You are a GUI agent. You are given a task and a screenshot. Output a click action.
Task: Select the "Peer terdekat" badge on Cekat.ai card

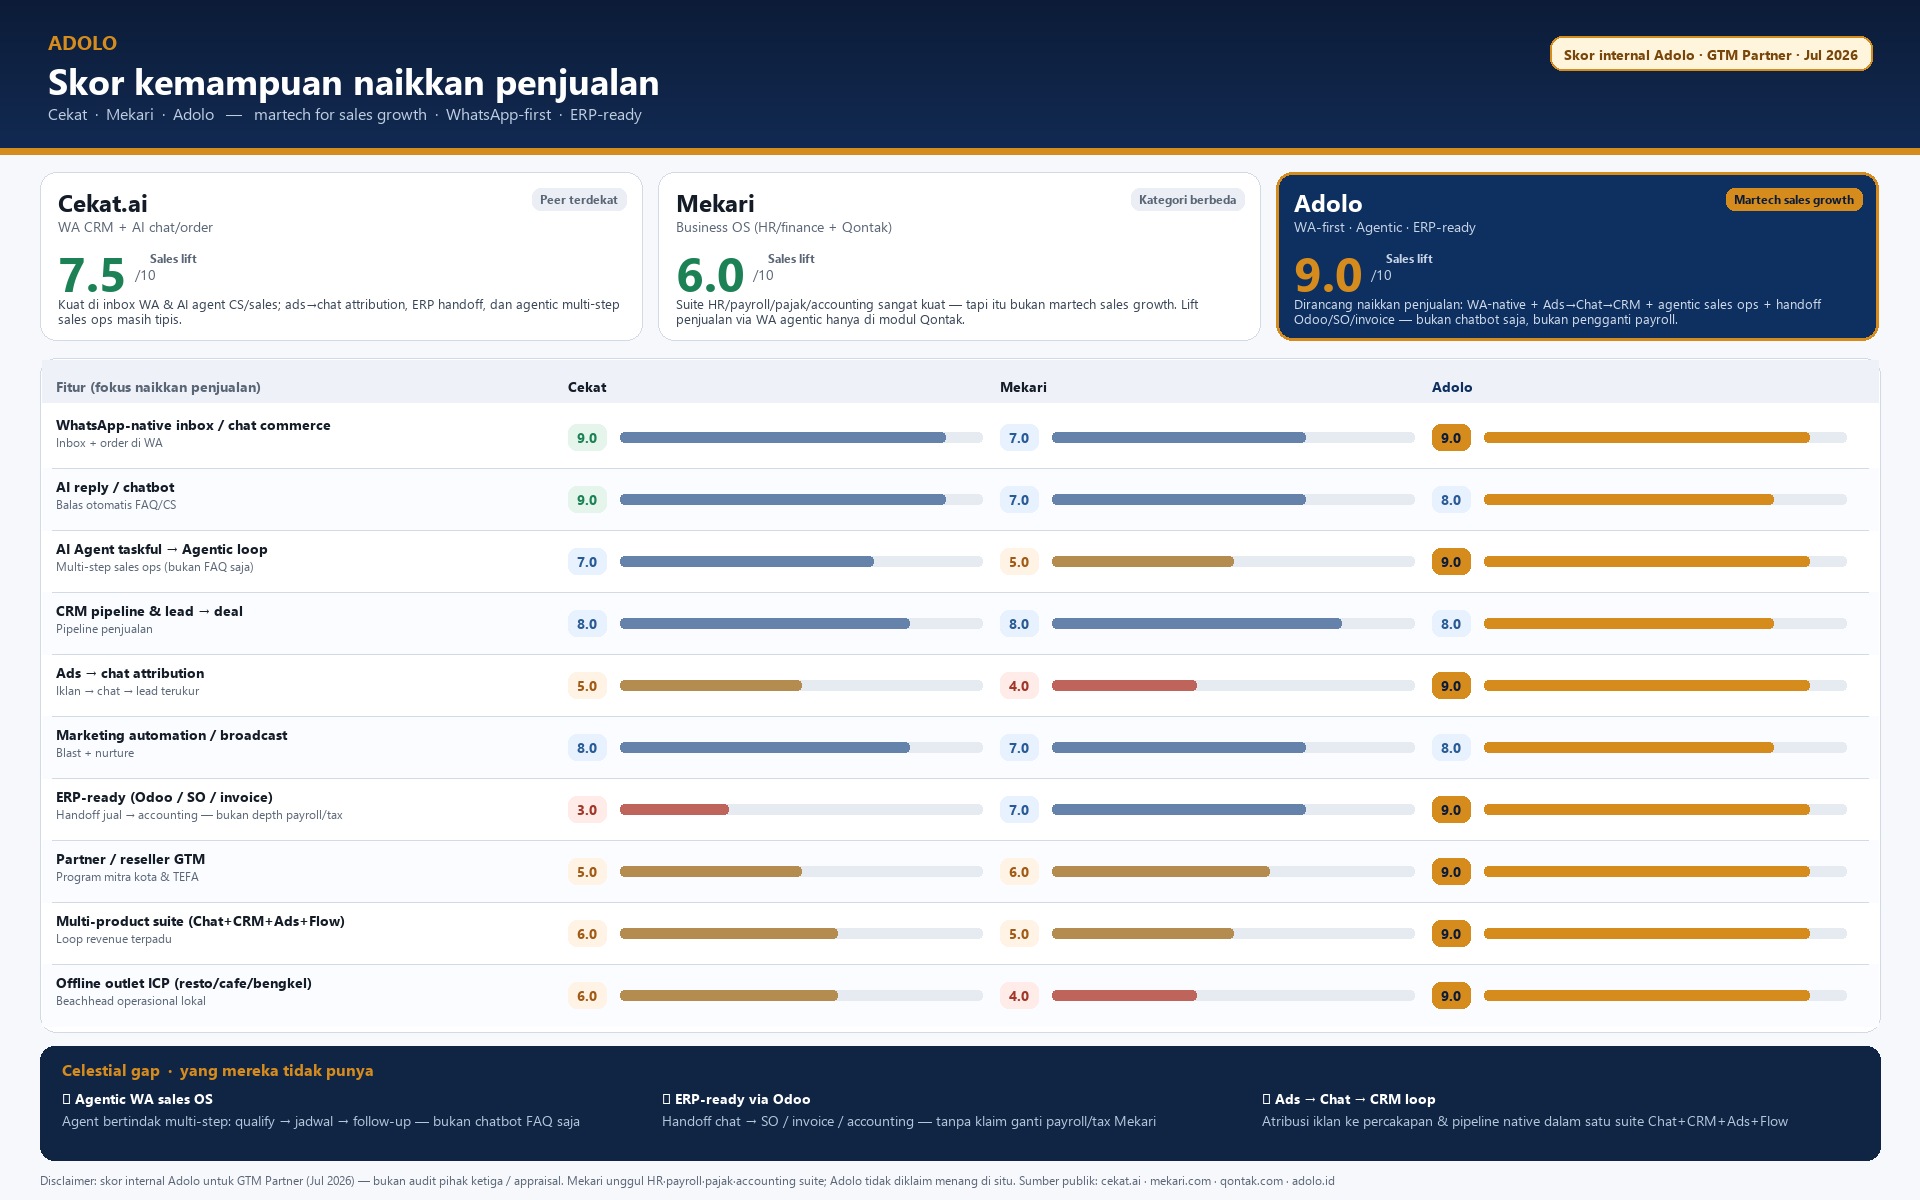point(579,200)
